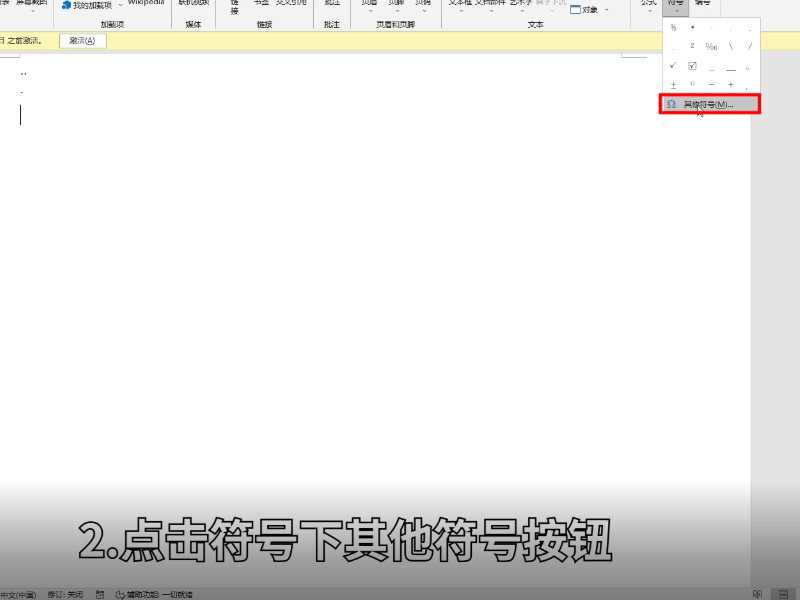The height and width of the screenshot is (600, 800).
Task: Open the Symbol (符号) dropdown
Action: click(x=674, y=6)
